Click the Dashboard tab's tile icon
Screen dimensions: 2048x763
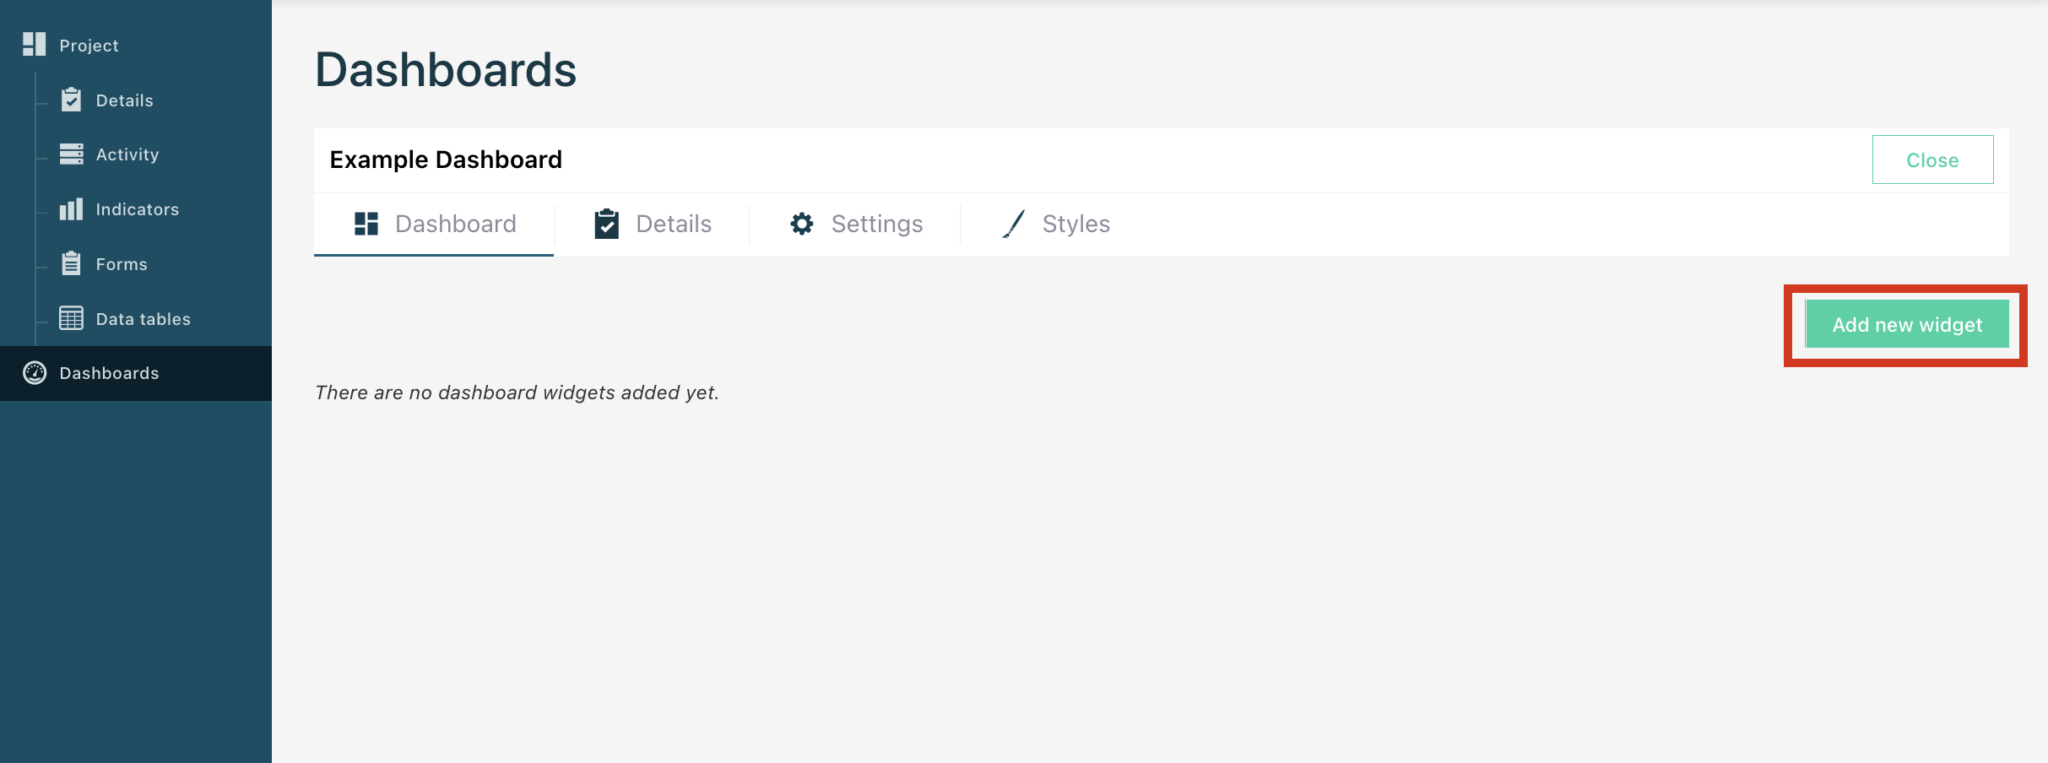pos(366,224)
